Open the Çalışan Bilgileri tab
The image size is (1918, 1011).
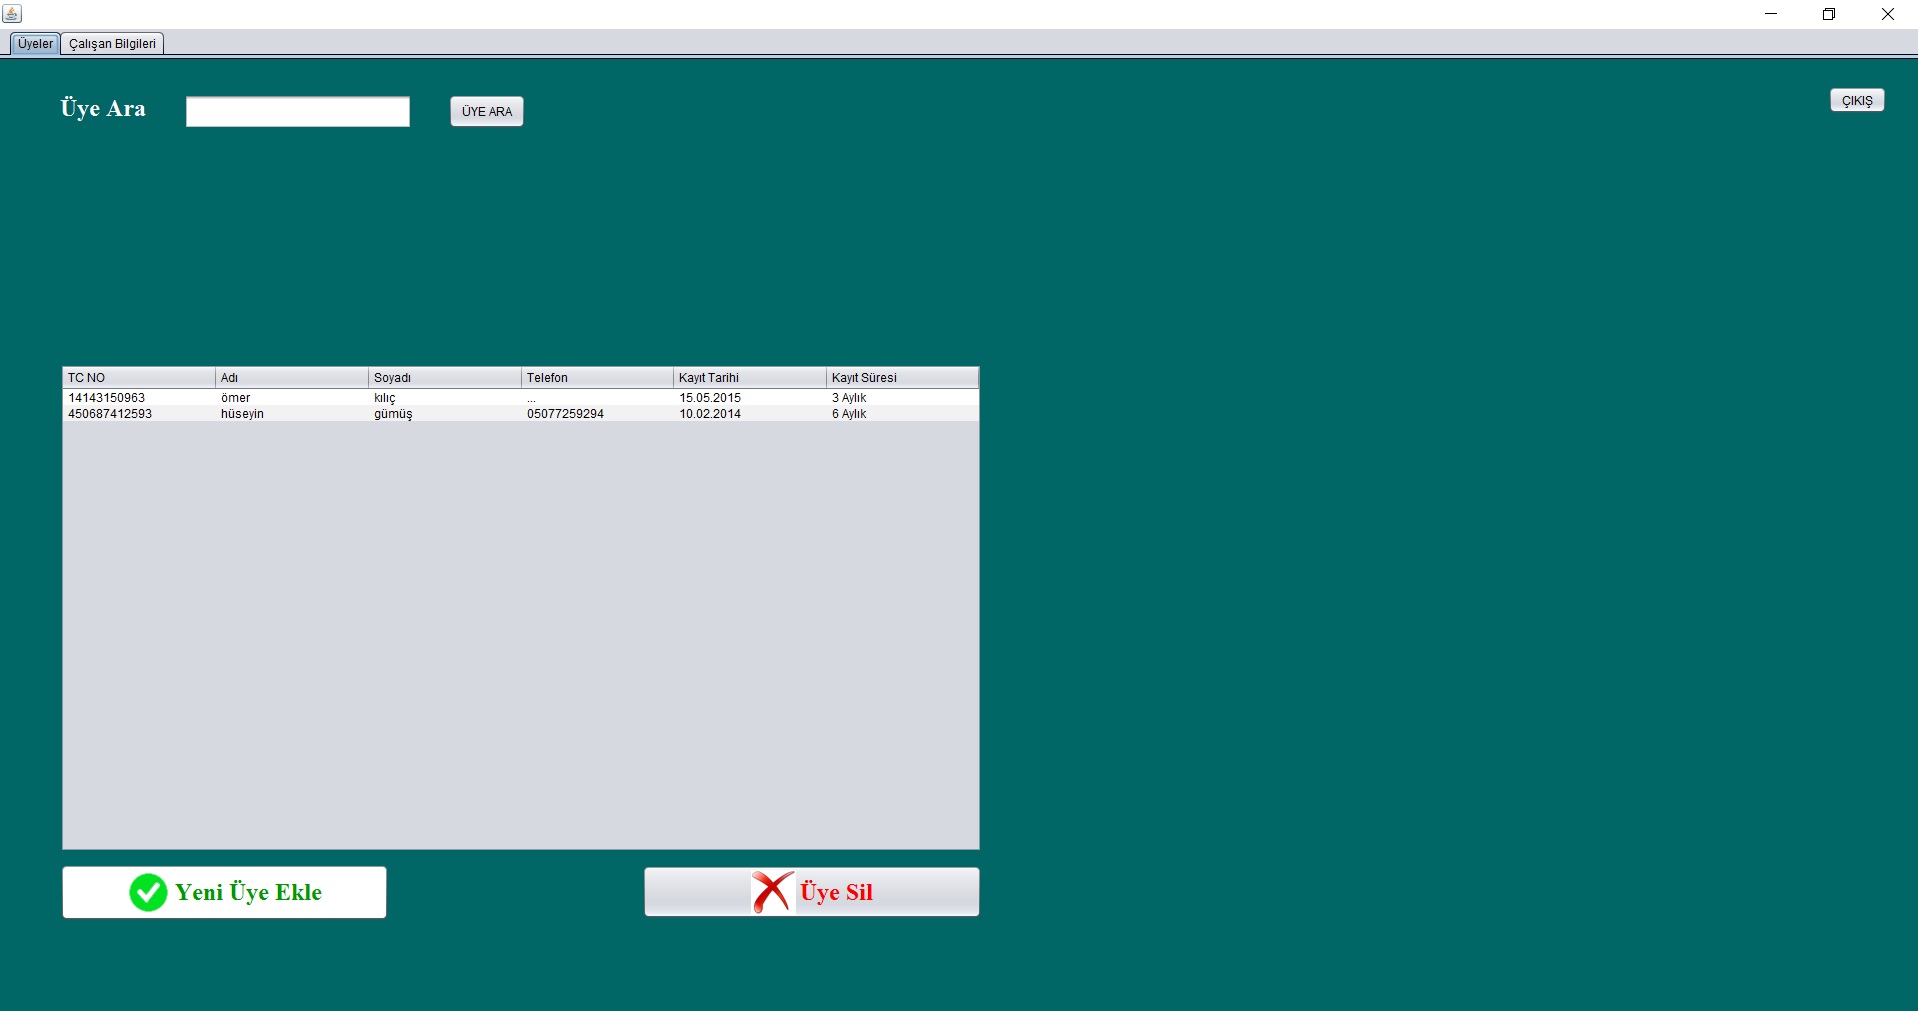tap(112, 44)
